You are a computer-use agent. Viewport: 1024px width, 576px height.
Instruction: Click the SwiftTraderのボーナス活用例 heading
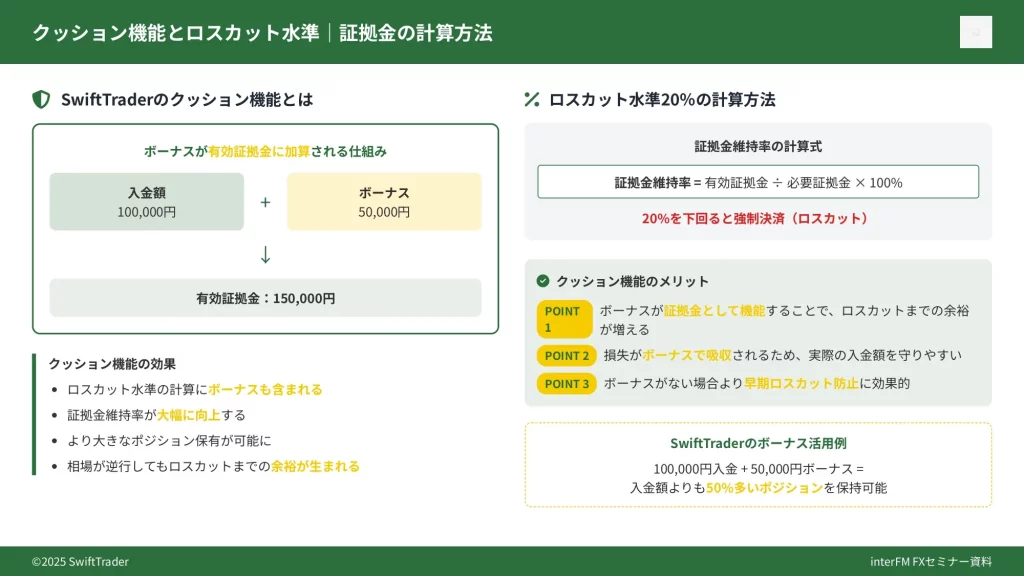click(x=758, y=443)
